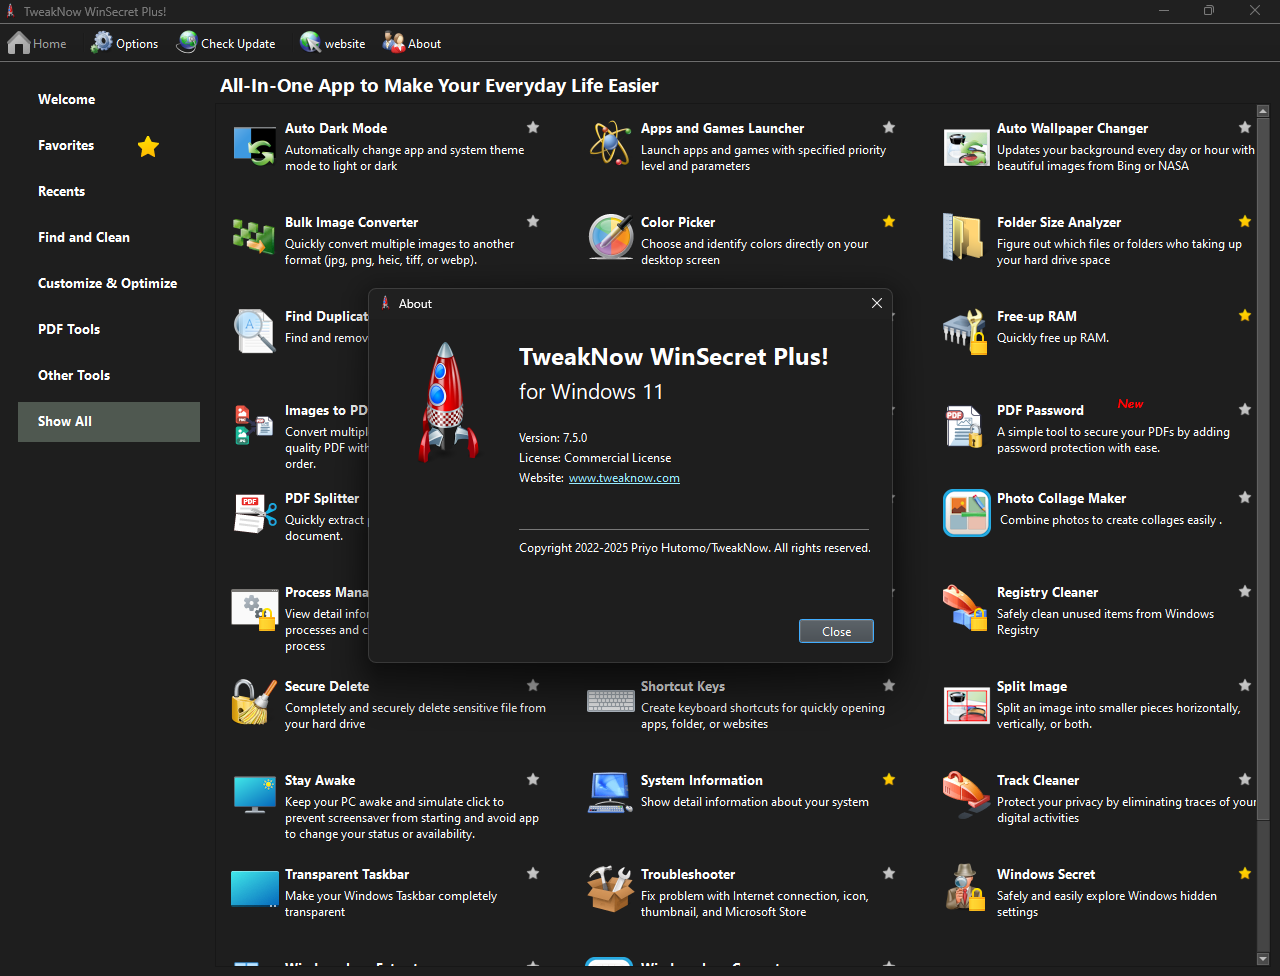Click the Find Duplicate magnifier icon
Image resolution: width=1280 pixels, height=976 pixels.
tap(254, 331)
